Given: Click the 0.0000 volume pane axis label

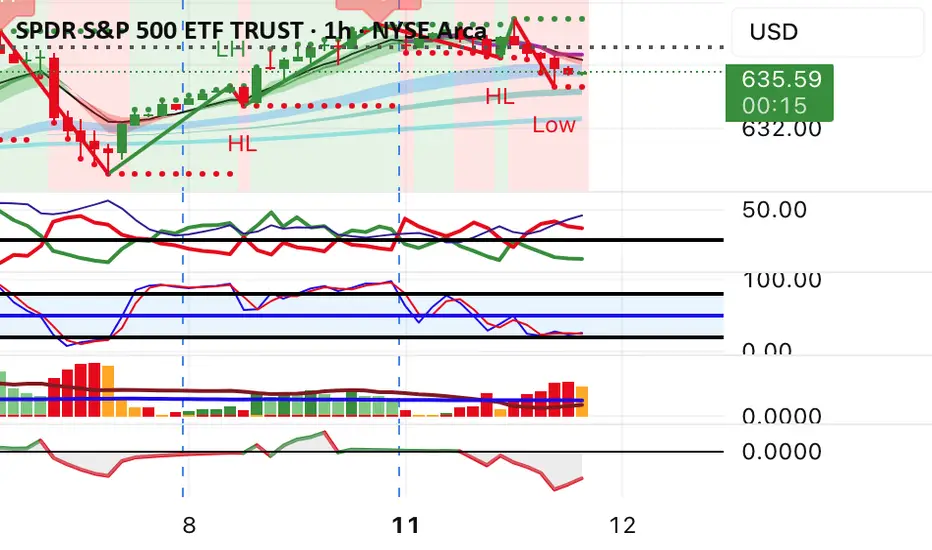Looking at the screenshot, I should pos(782,416).
